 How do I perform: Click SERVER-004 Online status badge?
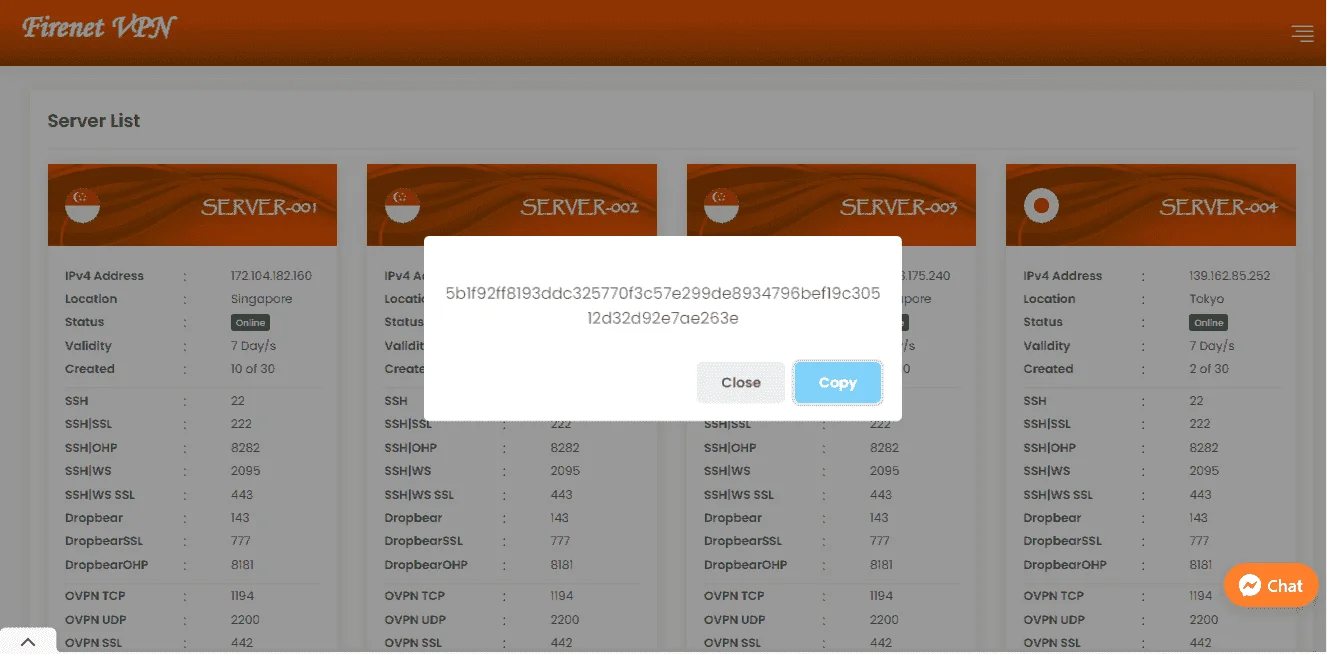(x=1209, y=323)
